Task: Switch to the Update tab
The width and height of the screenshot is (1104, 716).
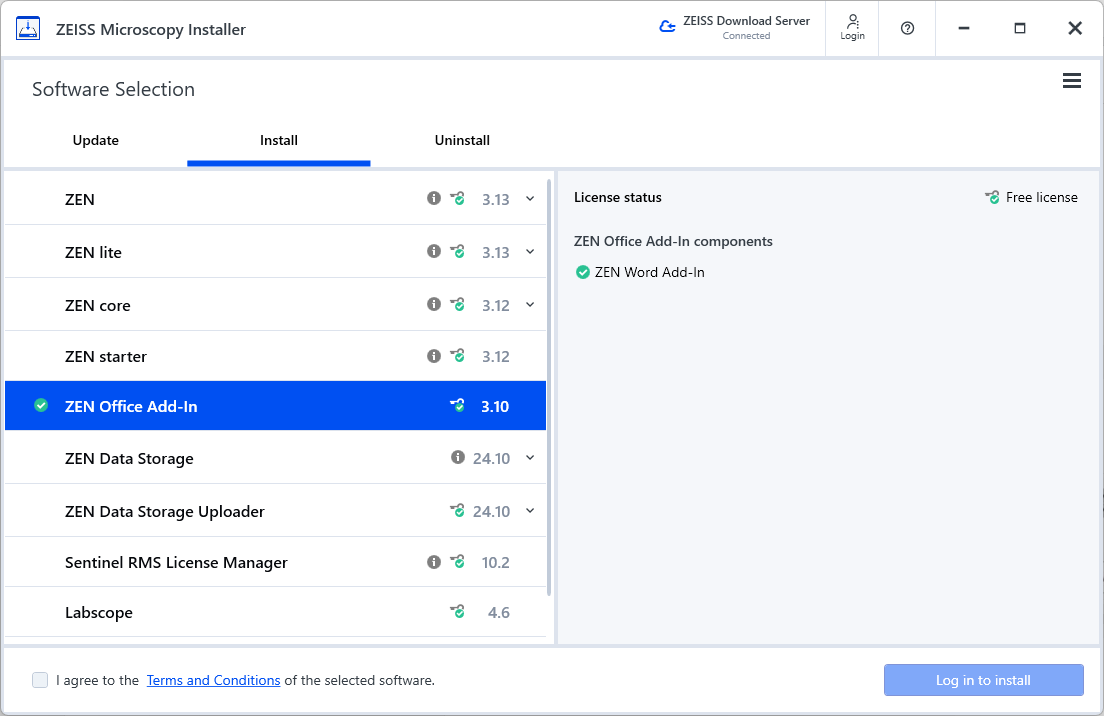Action: tap(96, 140)
